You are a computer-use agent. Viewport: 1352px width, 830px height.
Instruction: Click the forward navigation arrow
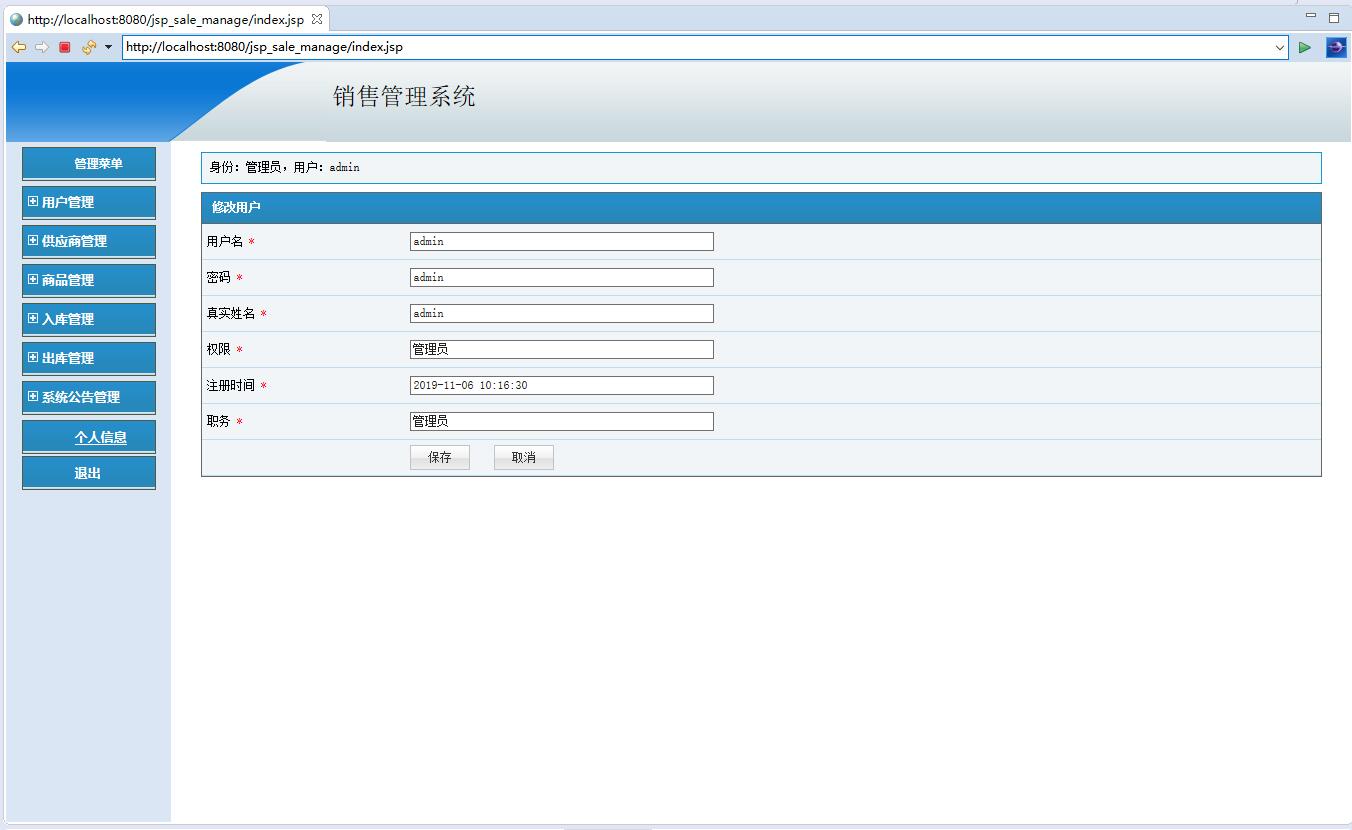[40, 46]
